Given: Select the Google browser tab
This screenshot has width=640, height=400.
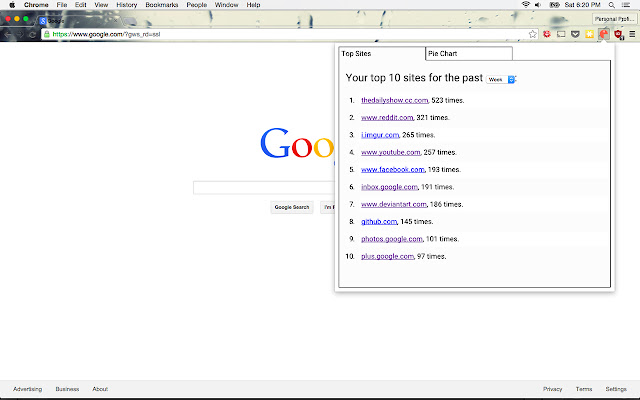Looking at the screenshot, I should pos(78,20).
